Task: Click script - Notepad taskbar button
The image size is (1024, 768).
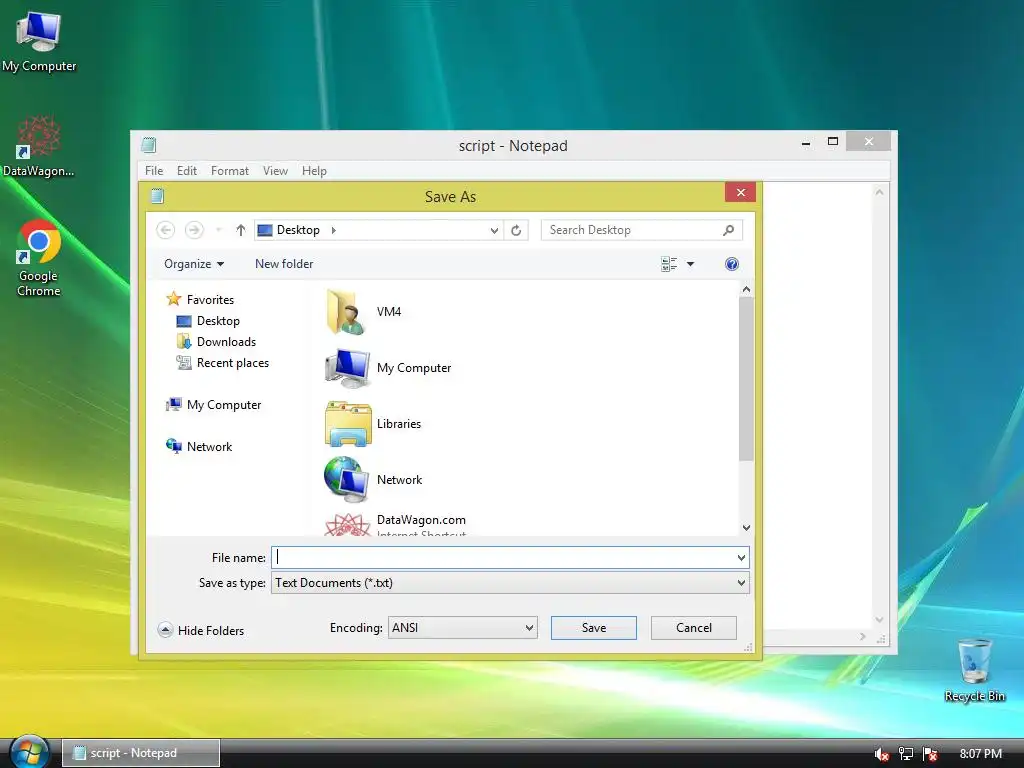Action: (x=141, y=753)
